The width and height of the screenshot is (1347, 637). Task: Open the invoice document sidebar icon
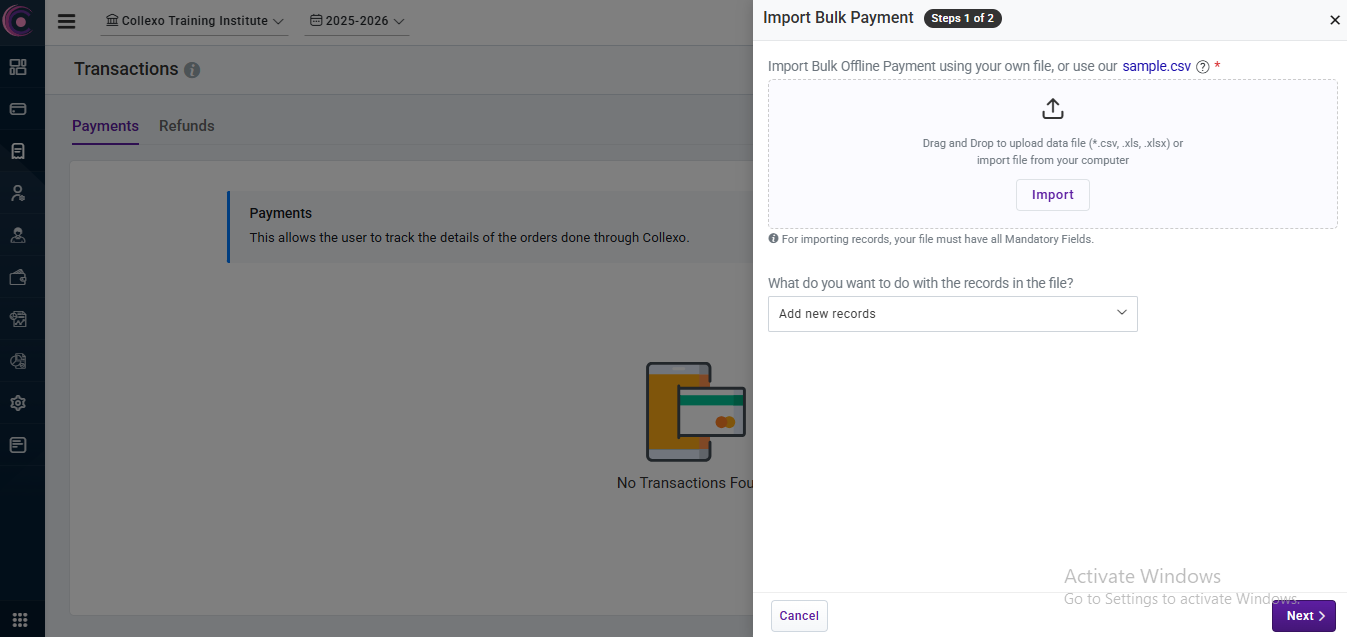coord(18,151)
